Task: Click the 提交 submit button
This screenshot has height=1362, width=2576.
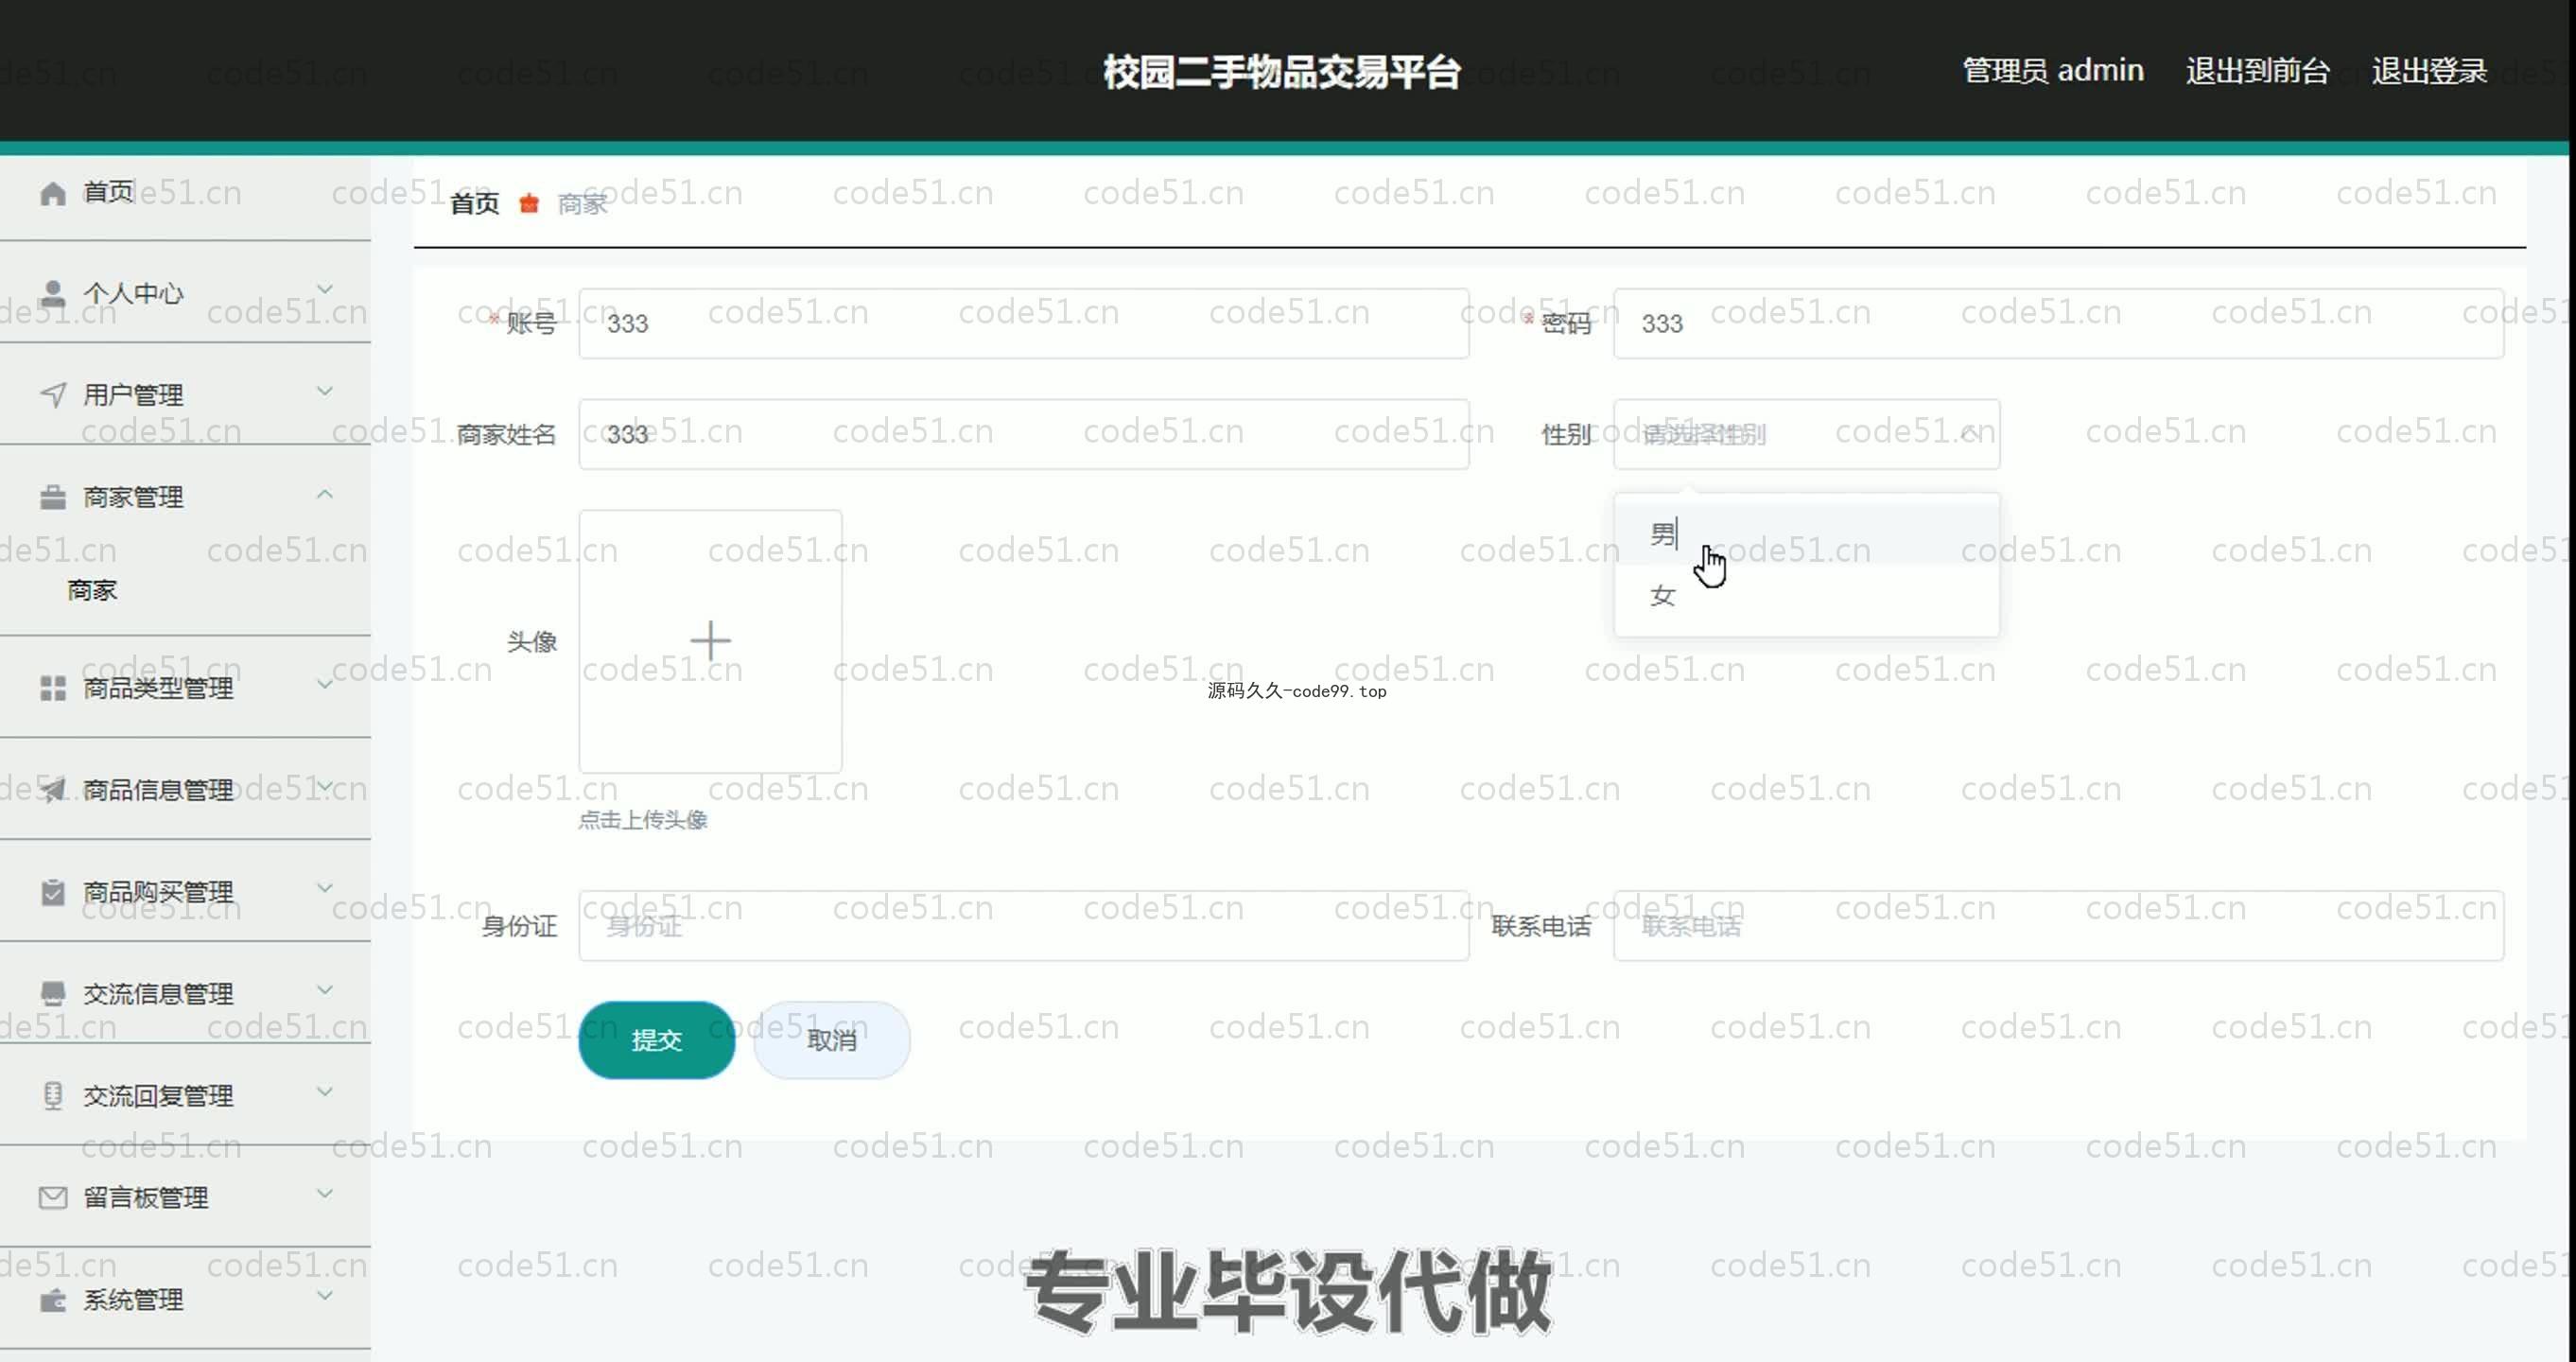Action: (x=657, y=1040)
